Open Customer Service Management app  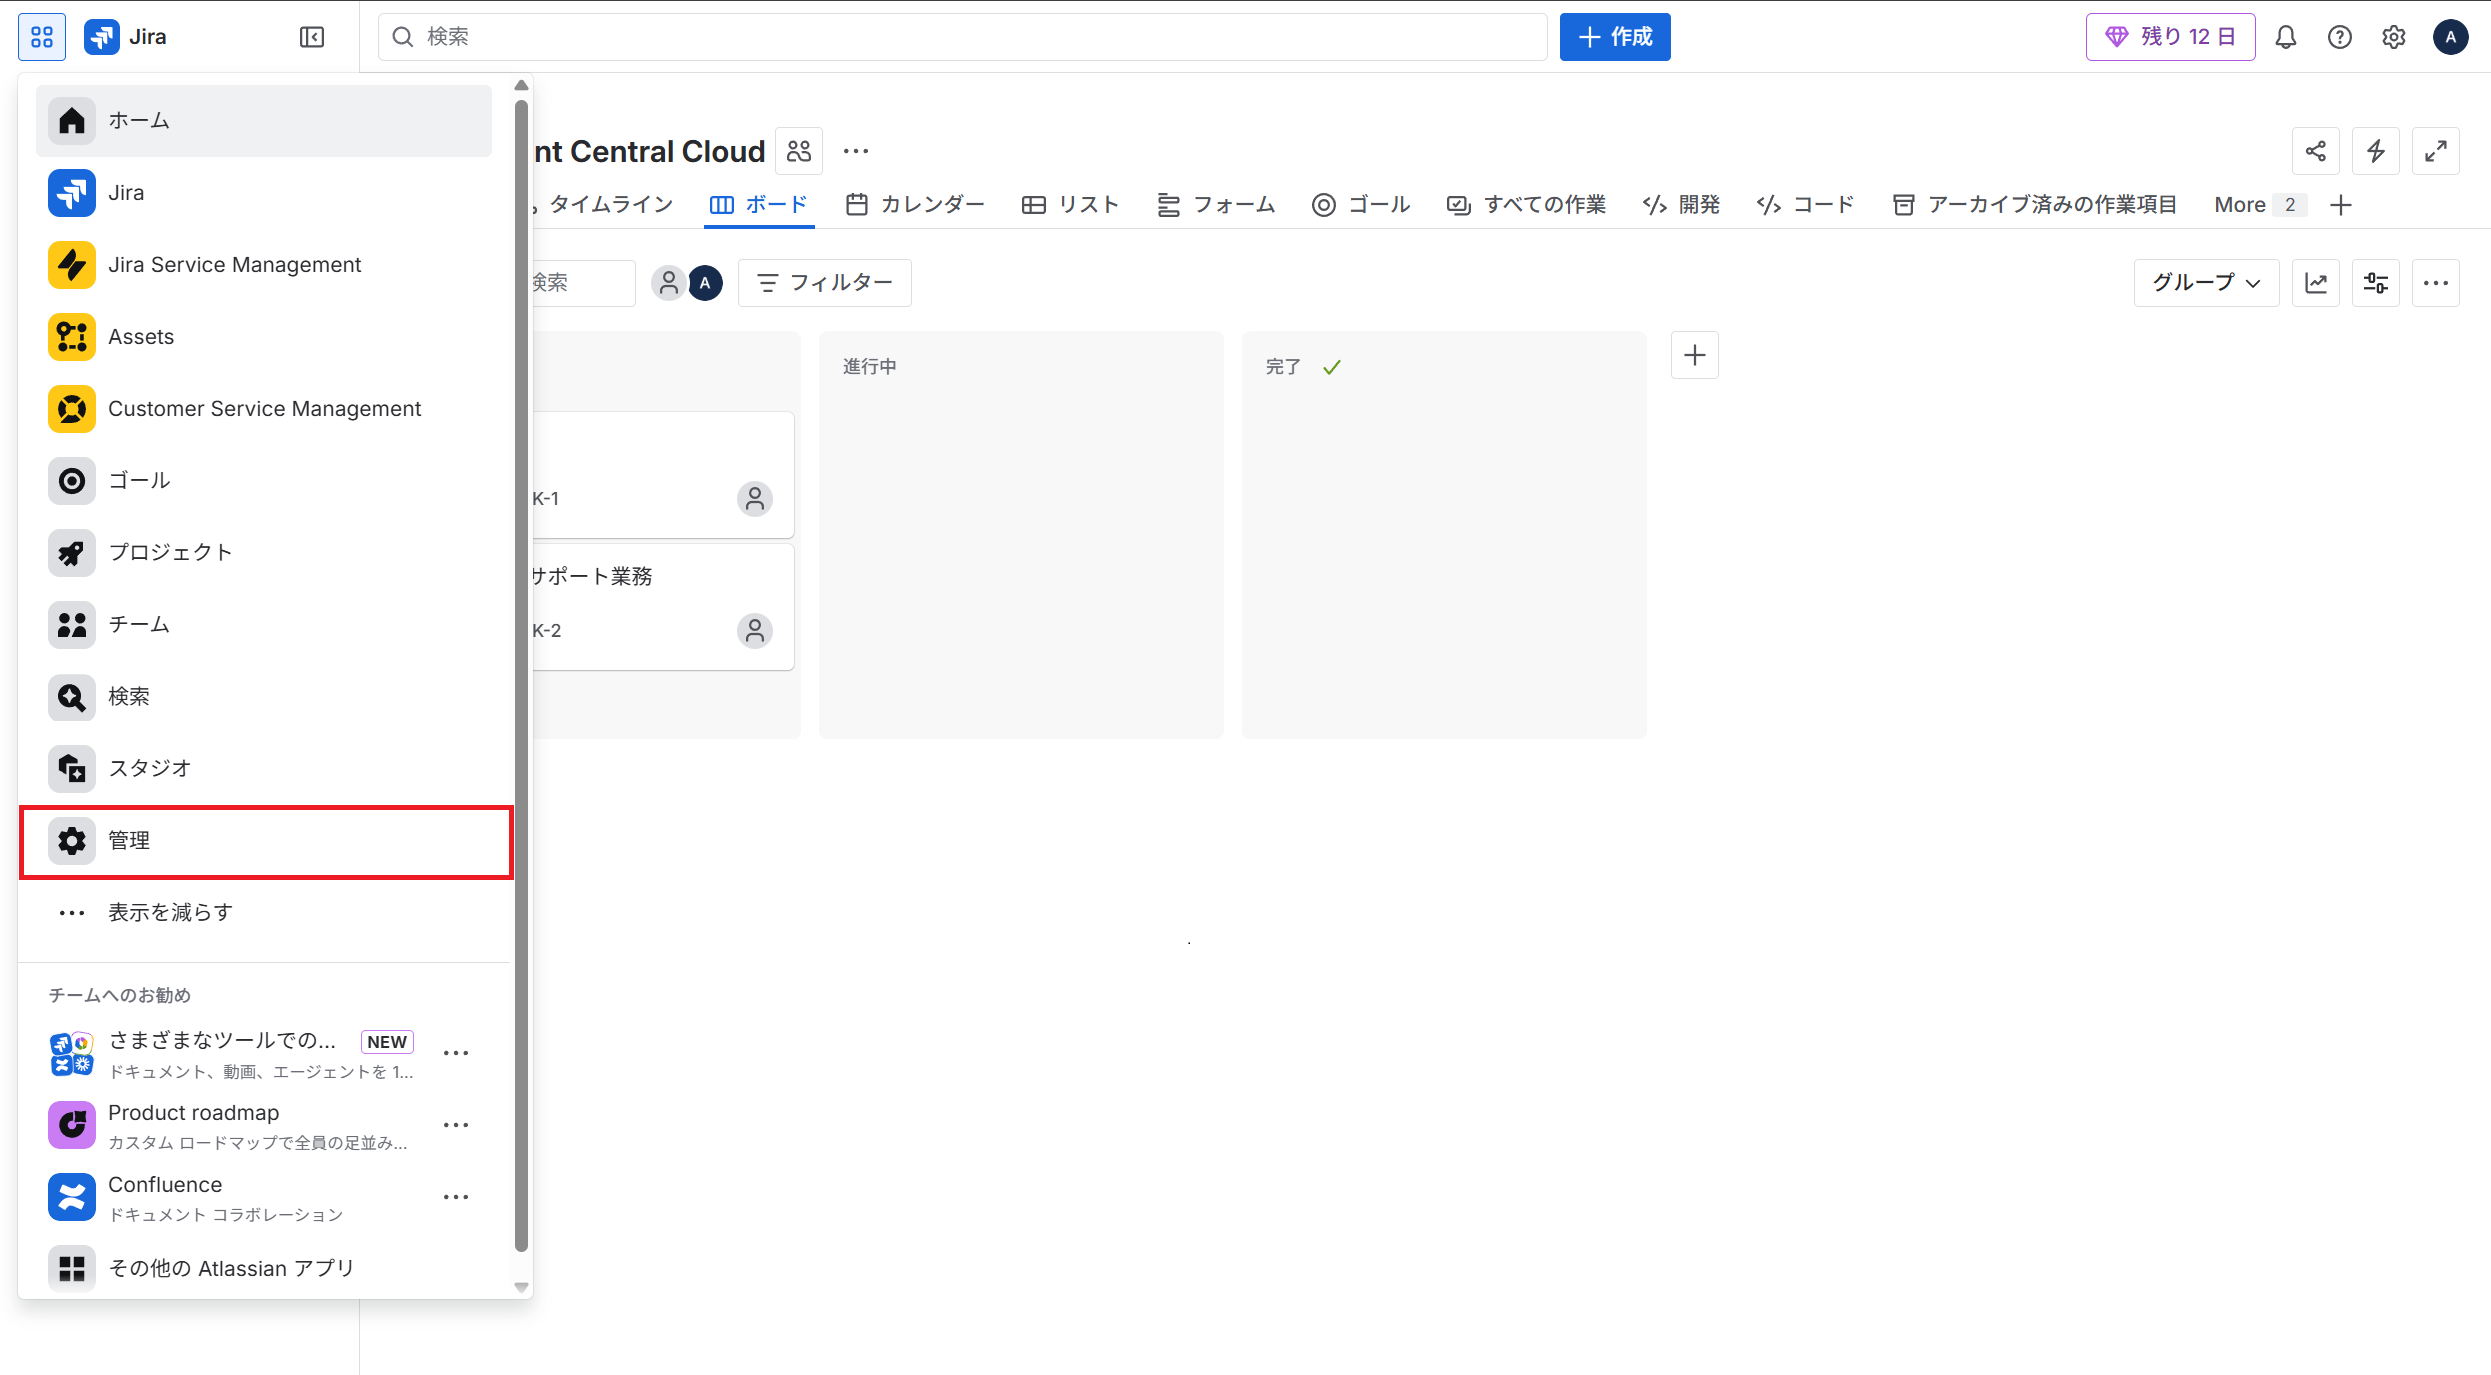tap(264, 409)
